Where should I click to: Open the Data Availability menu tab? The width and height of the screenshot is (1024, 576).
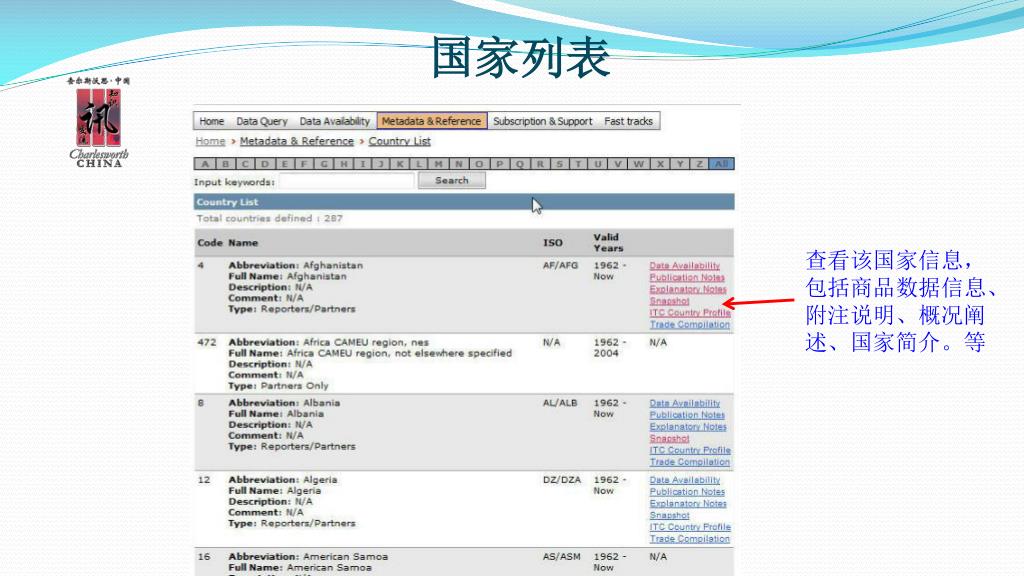334,121
